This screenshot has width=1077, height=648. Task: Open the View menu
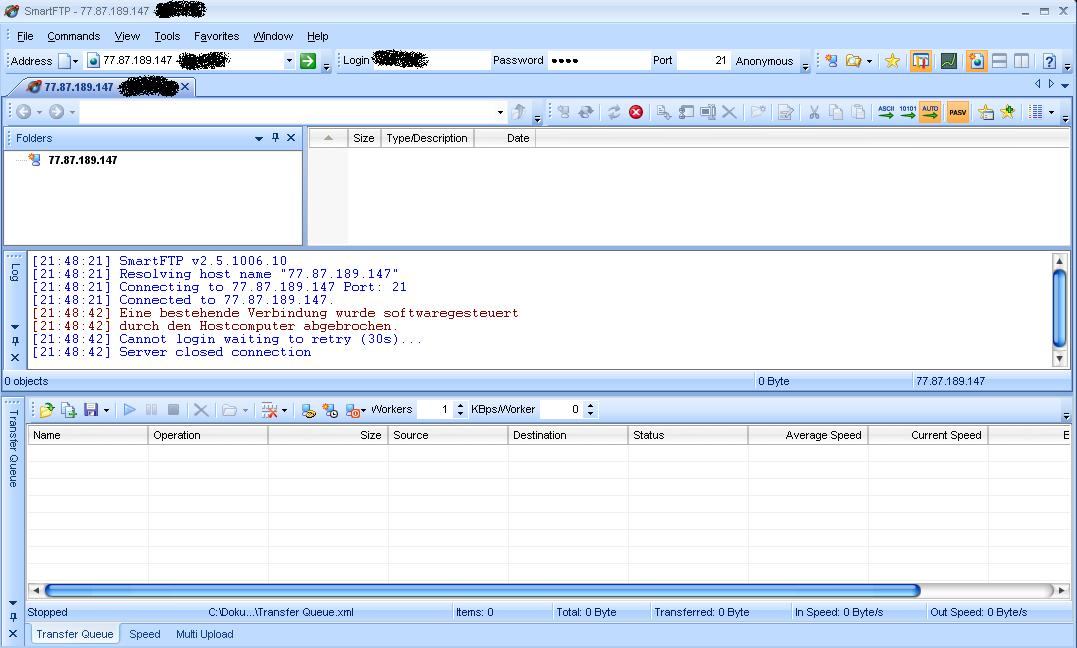(127, 36)
